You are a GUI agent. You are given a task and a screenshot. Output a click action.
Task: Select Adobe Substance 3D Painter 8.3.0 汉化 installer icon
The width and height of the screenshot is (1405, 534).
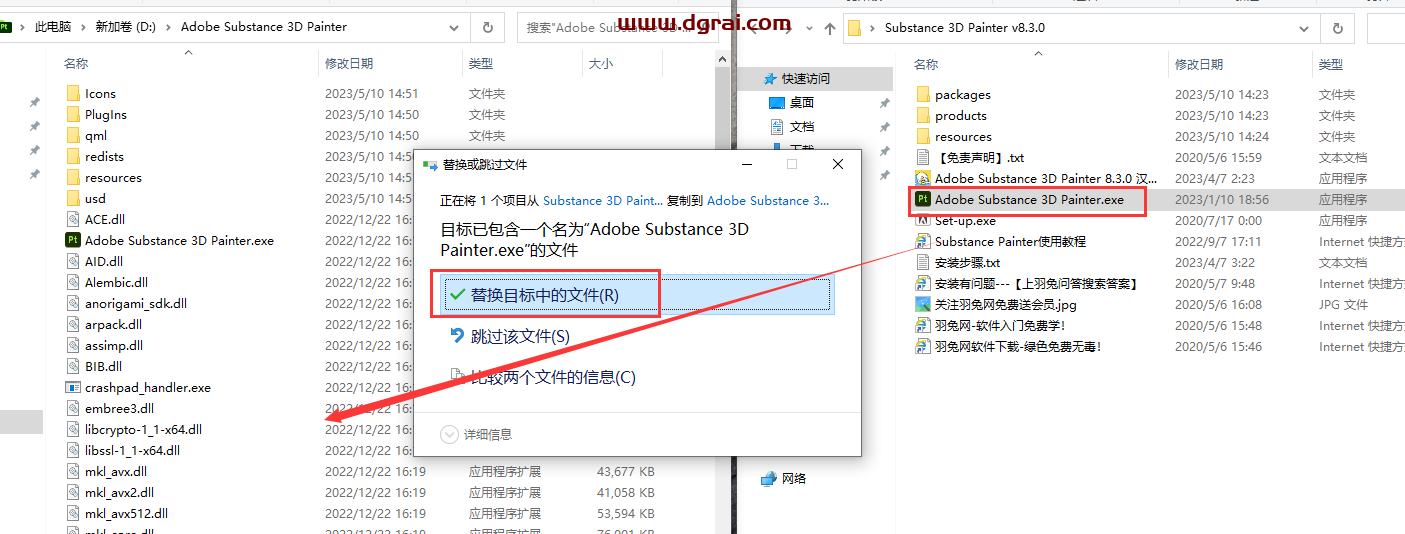923,178
